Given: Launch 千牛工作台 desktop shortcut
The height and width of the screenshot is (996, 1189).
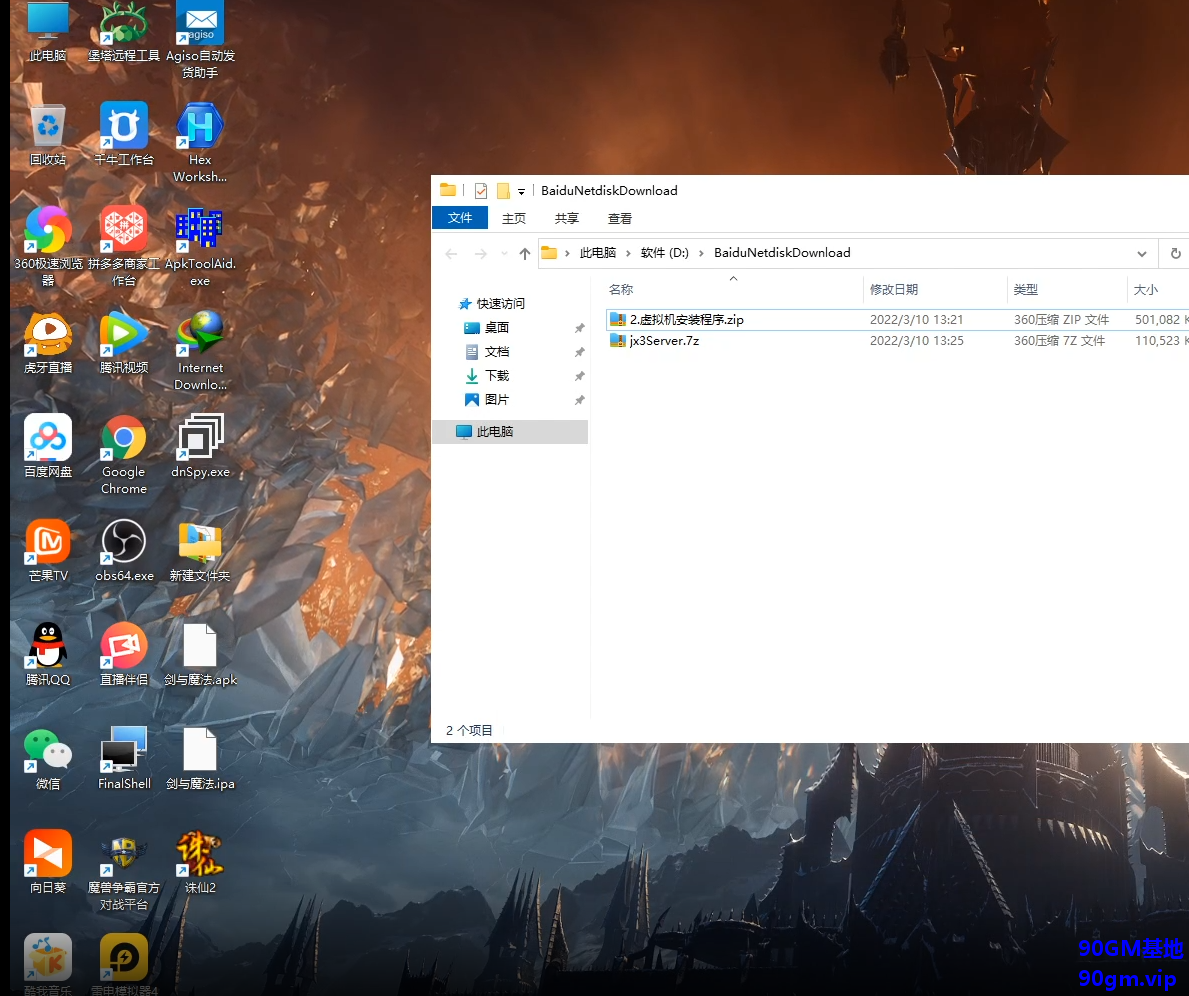Looking at the screenshot, I should click(x=124, y=135).
